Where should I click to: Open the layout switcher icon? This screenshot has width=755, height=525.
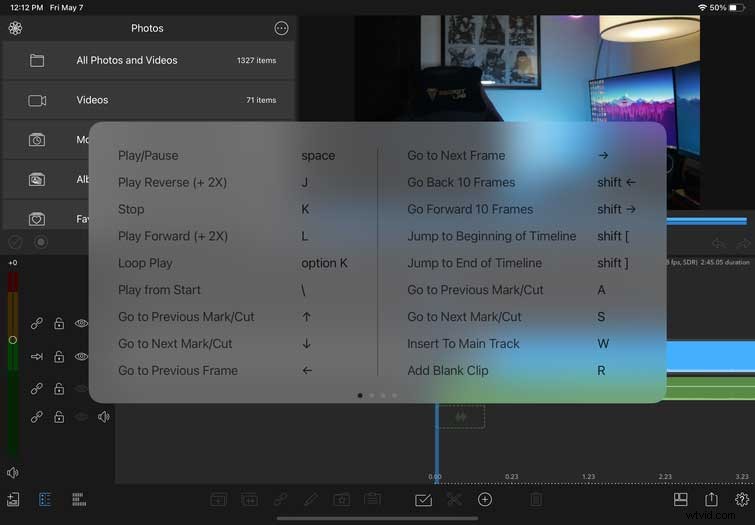[680, 499]
